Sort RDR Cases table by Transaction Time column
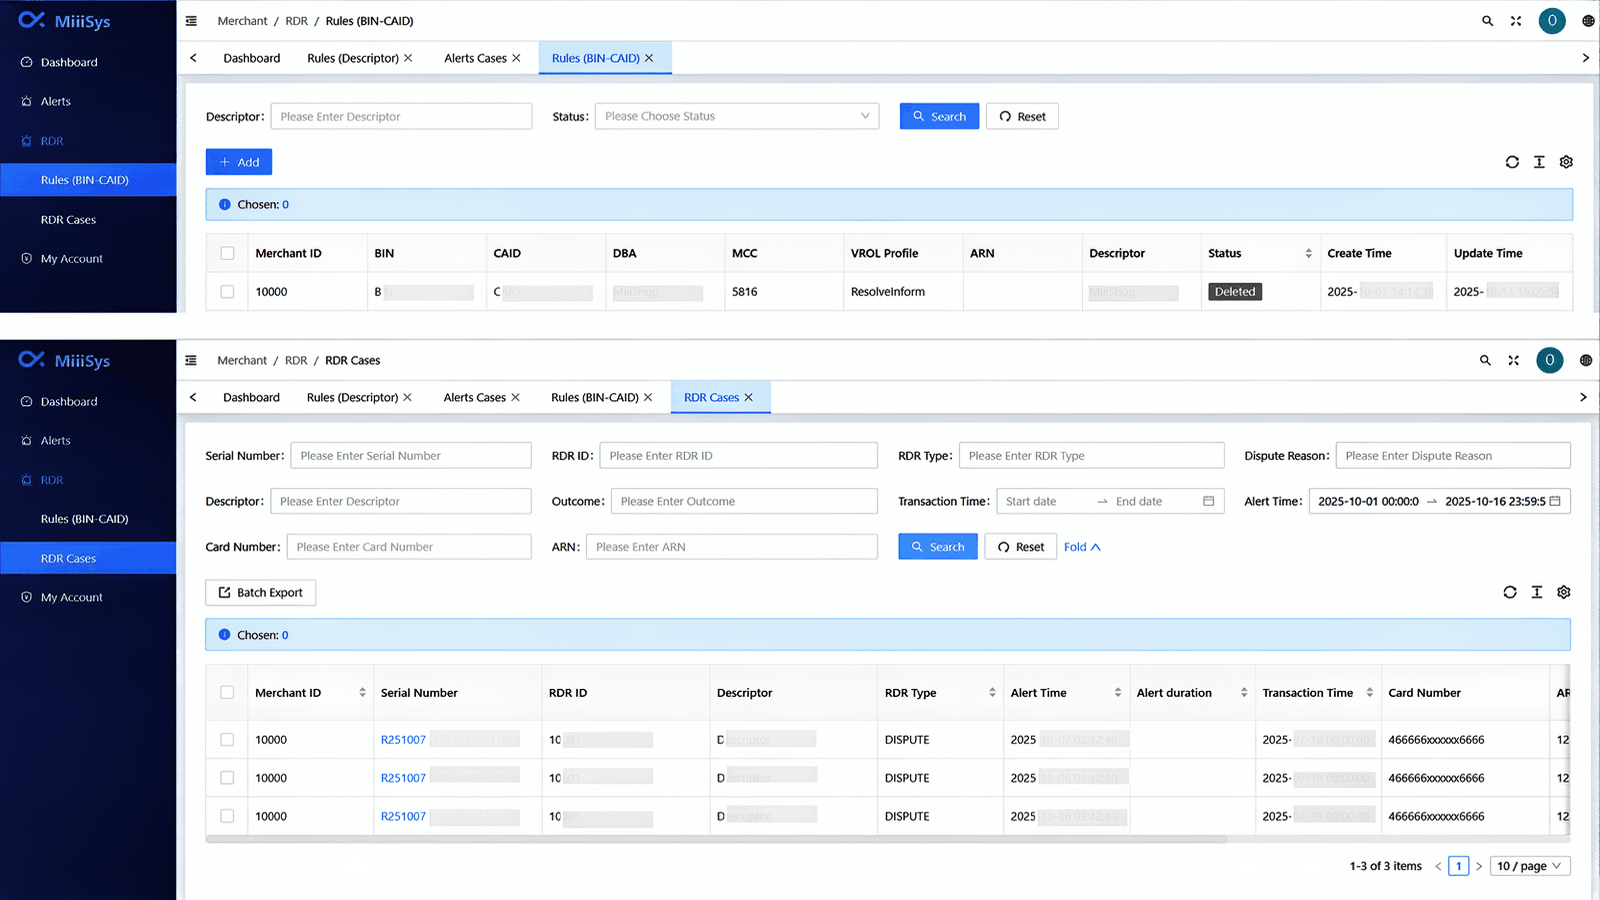The height and width of the screenshot is (900, 1600). (x=1369, y=693)
